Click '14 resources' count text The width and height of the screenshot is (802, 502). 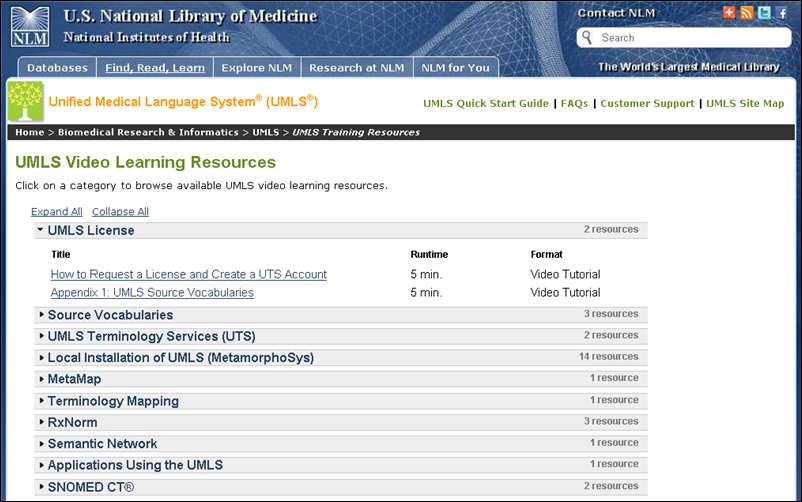coord(608,356)
